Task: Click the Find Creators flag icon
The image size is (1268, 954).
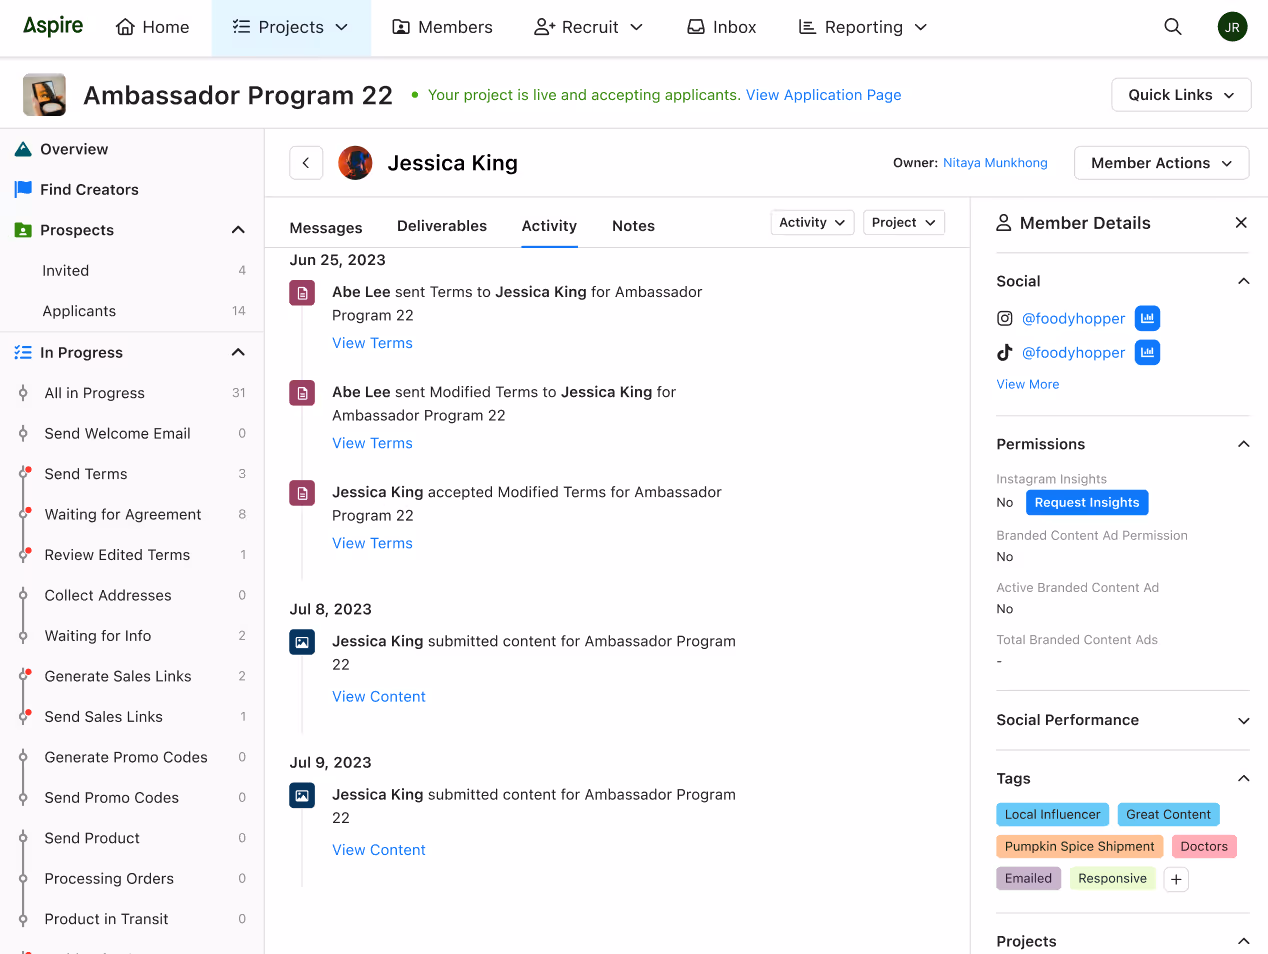Action: coord(23,189)
